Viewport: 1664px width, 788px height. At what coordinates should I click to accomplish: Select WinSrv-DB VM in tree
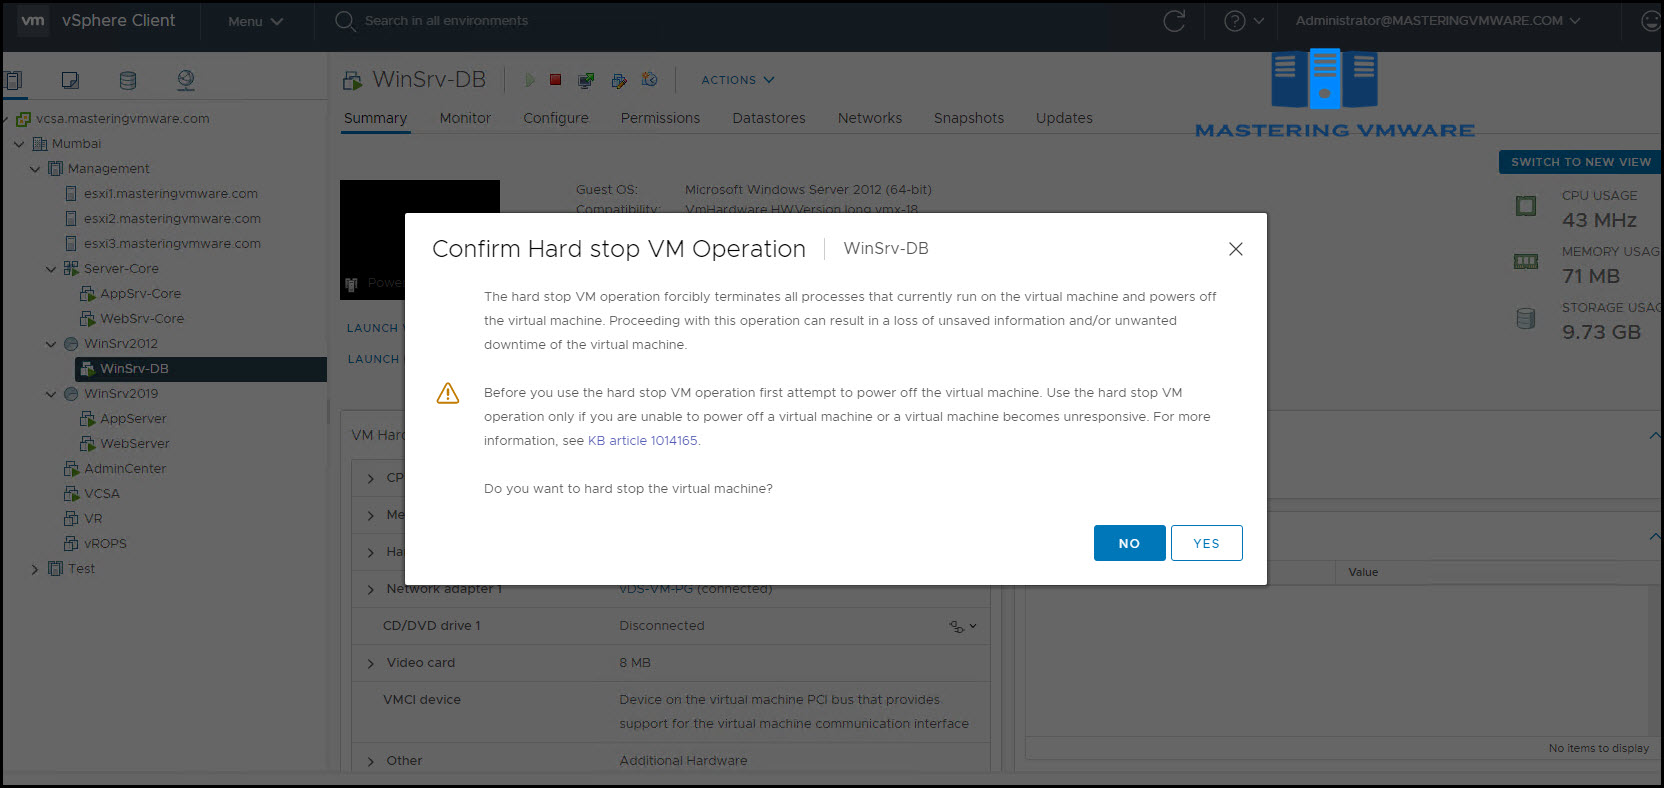coord(134,369)
